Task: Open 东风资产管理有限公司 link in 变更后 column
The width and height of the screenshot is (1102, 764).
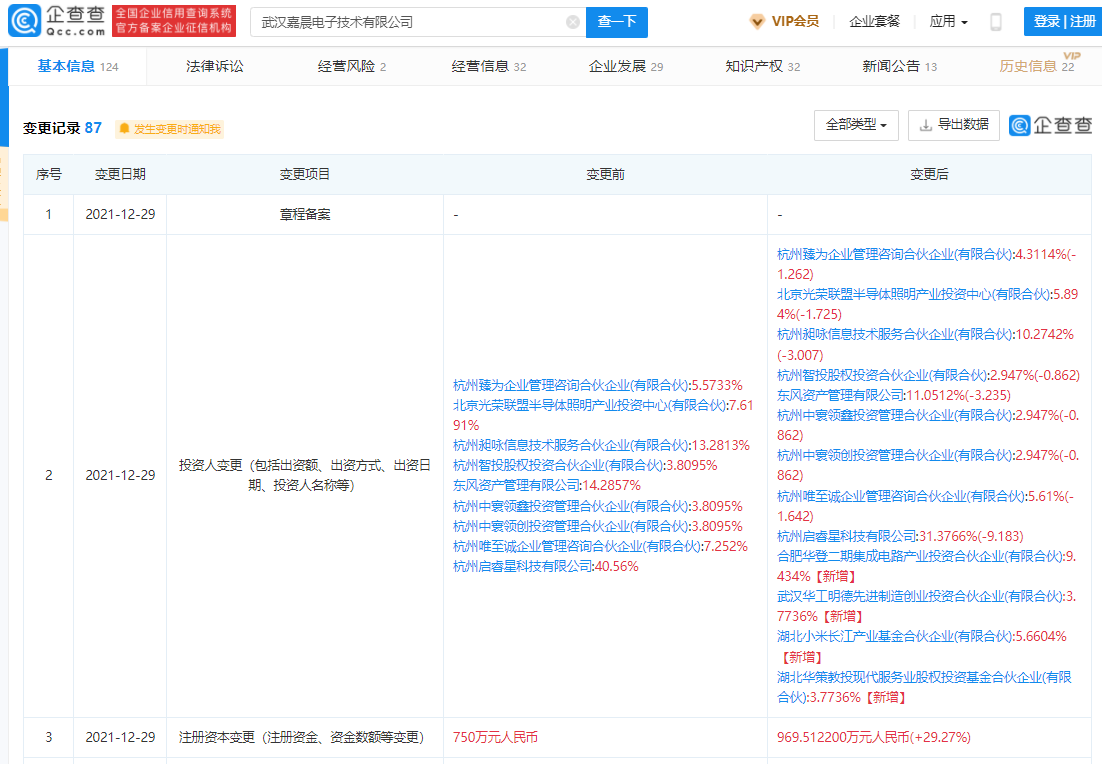Action: click(x=841, y=395)
